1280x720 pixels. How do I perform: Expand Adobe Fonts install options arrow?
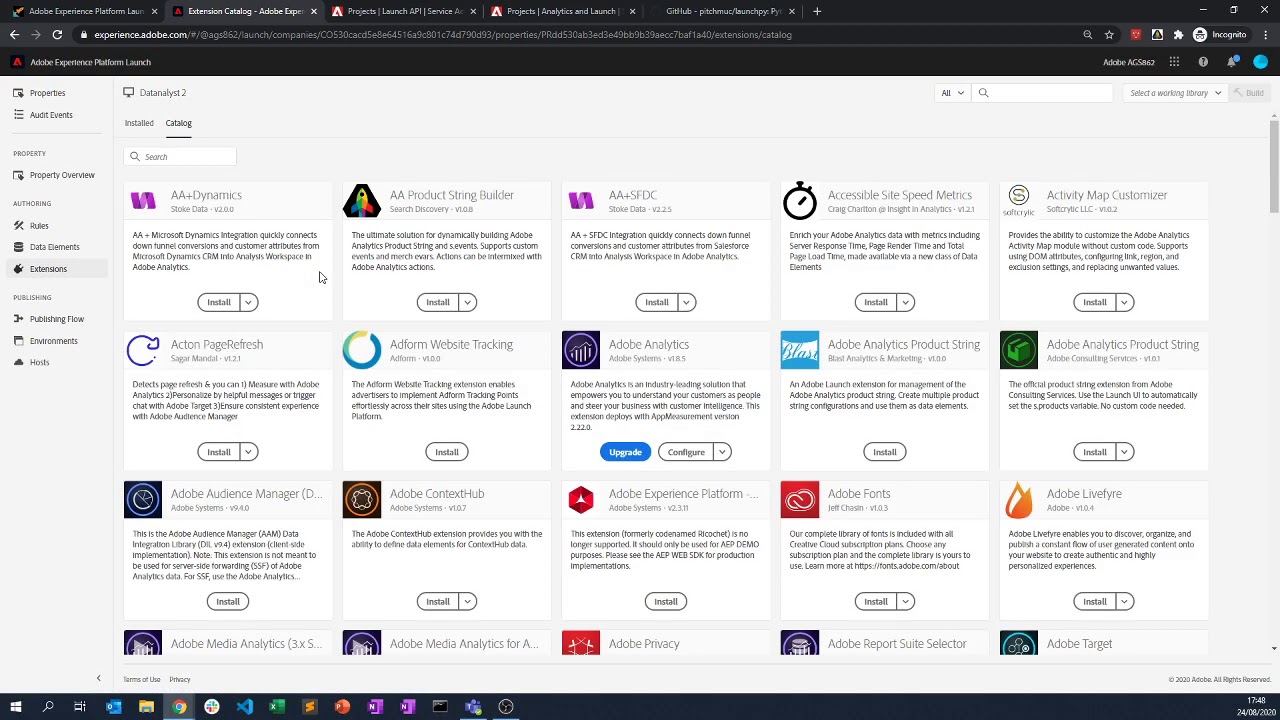click(x=905, y=601)
